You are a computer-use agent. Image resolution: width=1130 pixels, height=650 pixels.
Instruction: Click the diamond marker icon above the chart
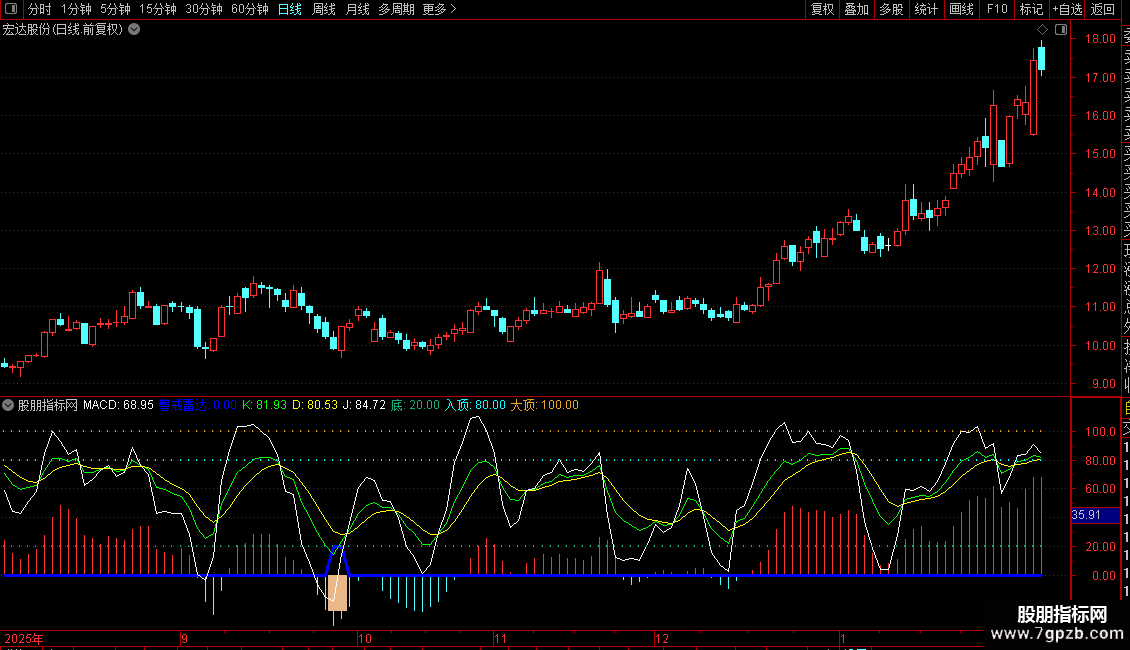click(1042, 30)
